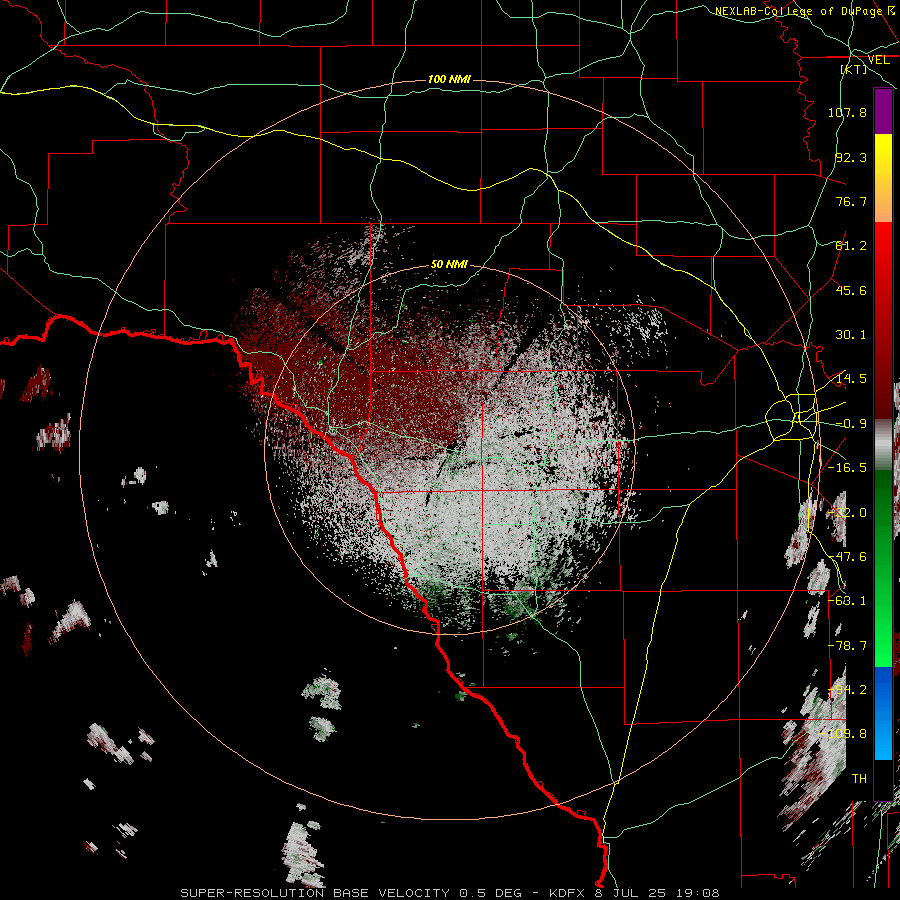Image resolution: width=900 pixels, height=900 pixels.
Task: Pick the yellow-orange segment of color bar
Action: pyautogui.click(x=883, y=178)
